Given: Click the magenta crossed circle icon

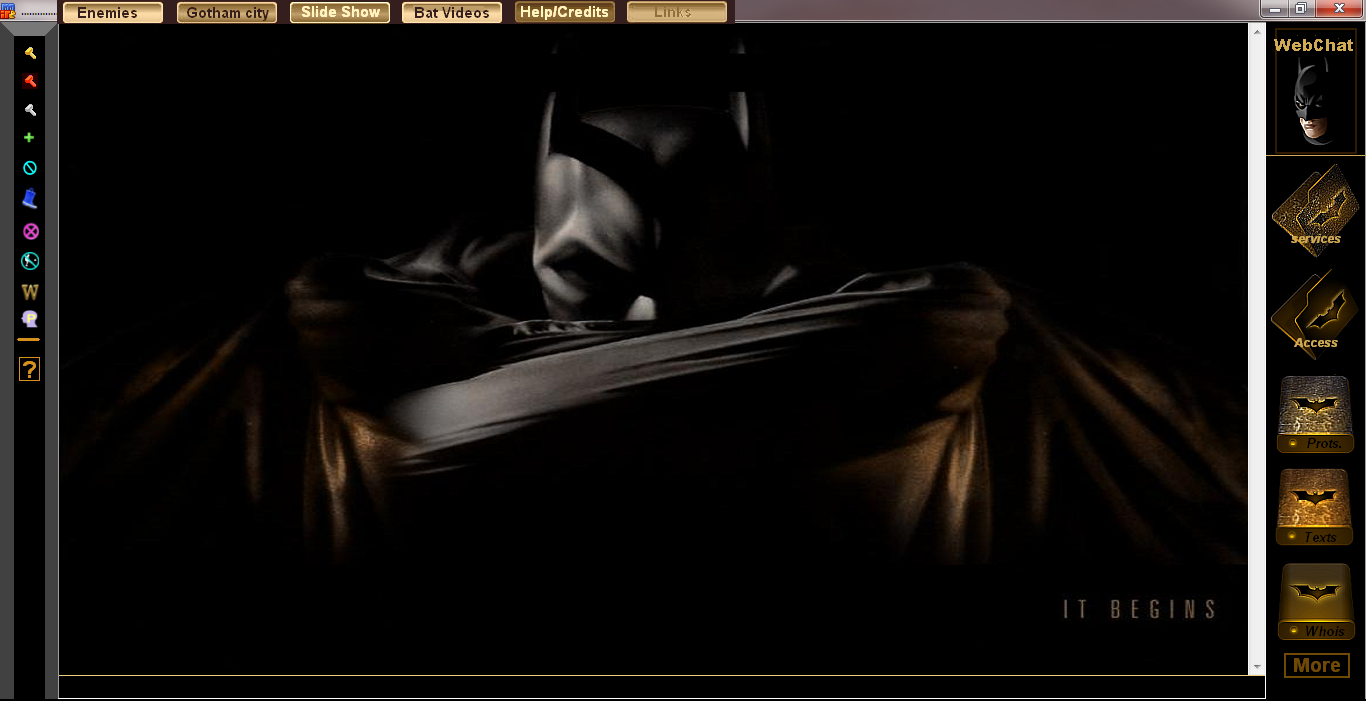Looking at the screenshot, I should coord(31,231).
